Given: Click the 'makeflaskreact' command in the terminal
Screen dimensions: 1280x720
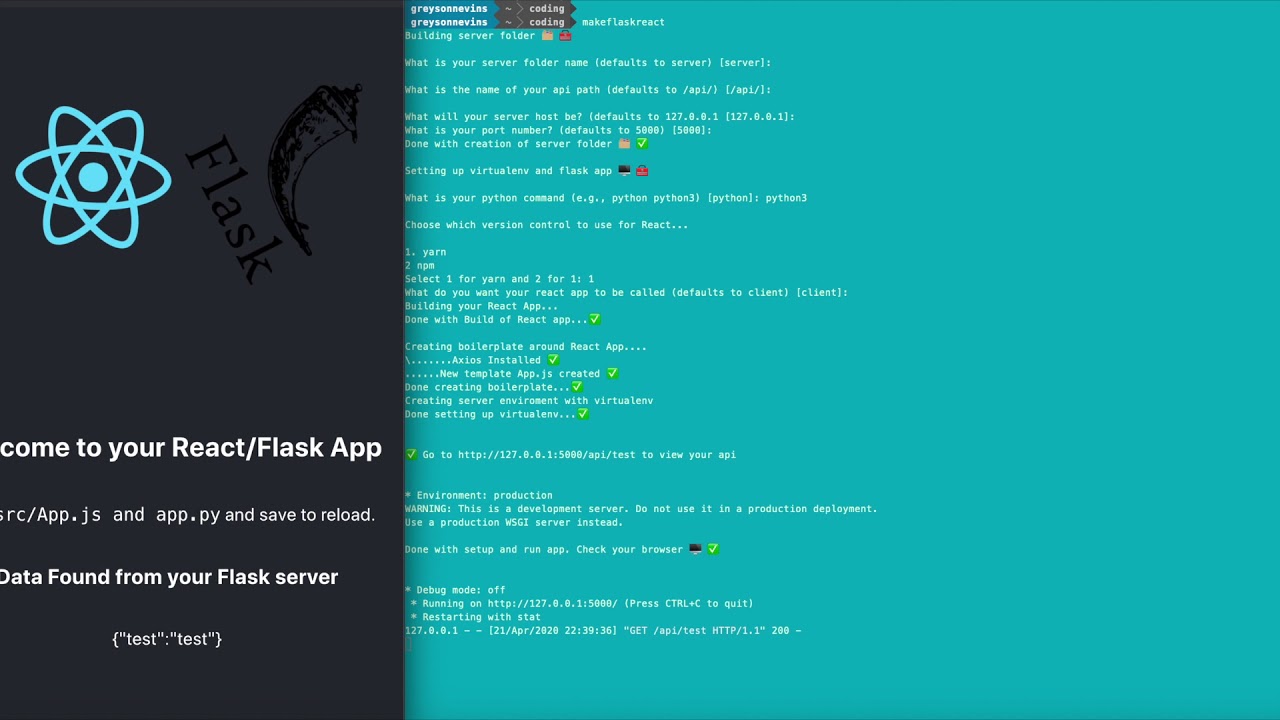Looking at the screenshot, I should coord(623,22).
